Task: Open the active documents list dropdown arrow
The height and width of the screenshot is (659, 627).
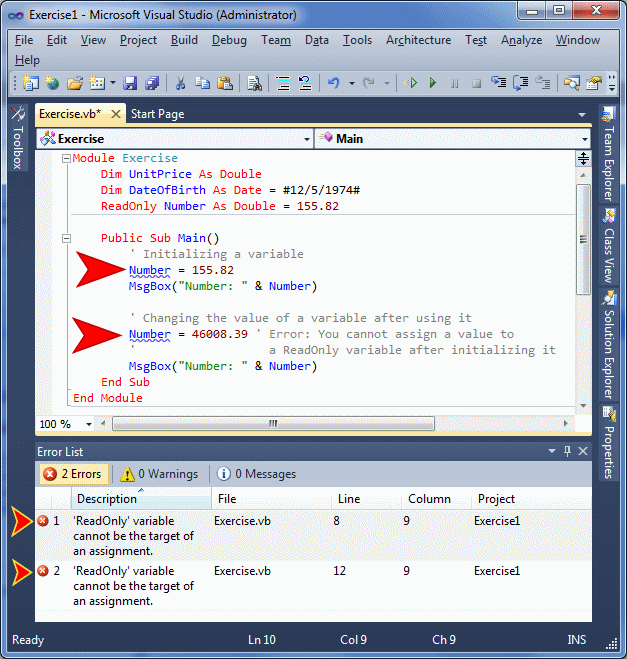Action: click(582, 114)
